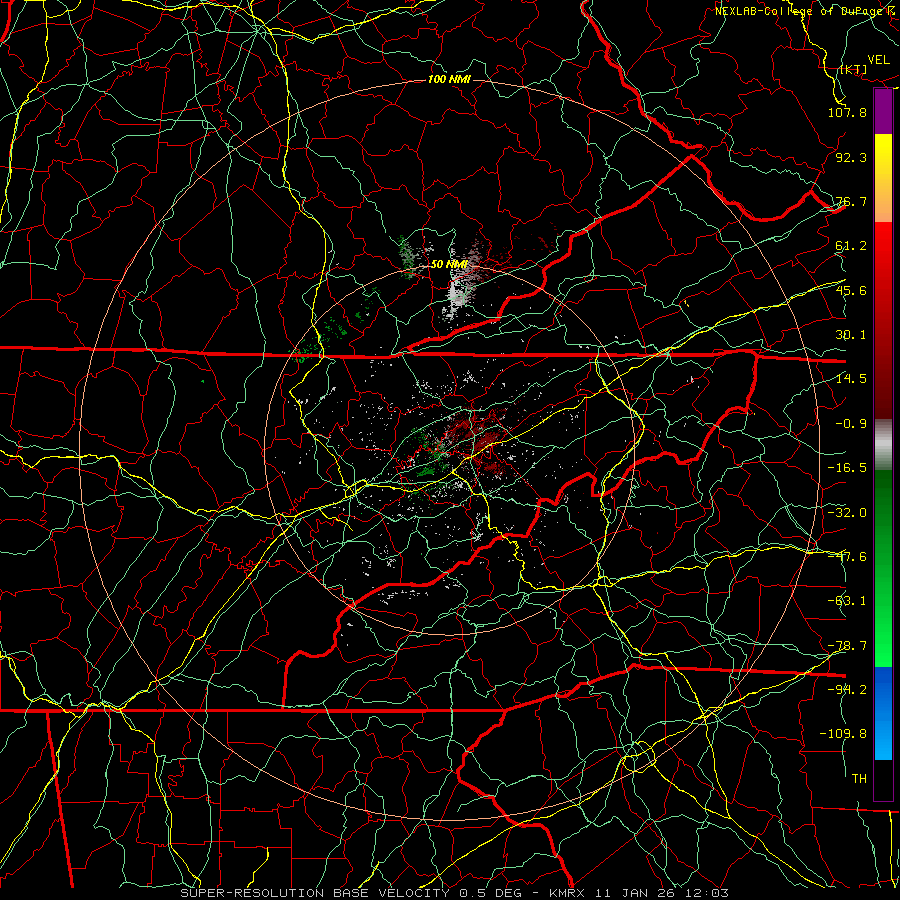Screen dimensions: 900x900
Task: Select the -32.0 velocity scale value
Action: pyautogui.click(x=847, y=513)
